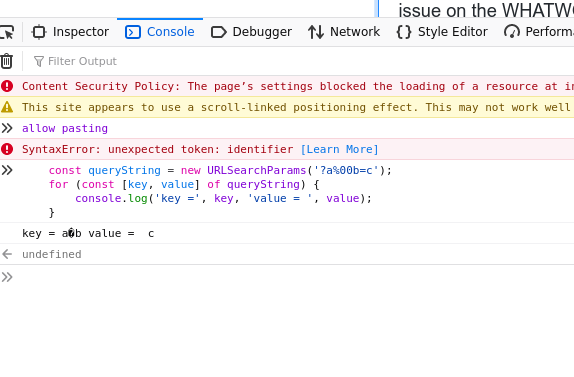Open the Debugger tab
Image resolution: width=574 pixels, height=377 pixels.
coord(251,32)
